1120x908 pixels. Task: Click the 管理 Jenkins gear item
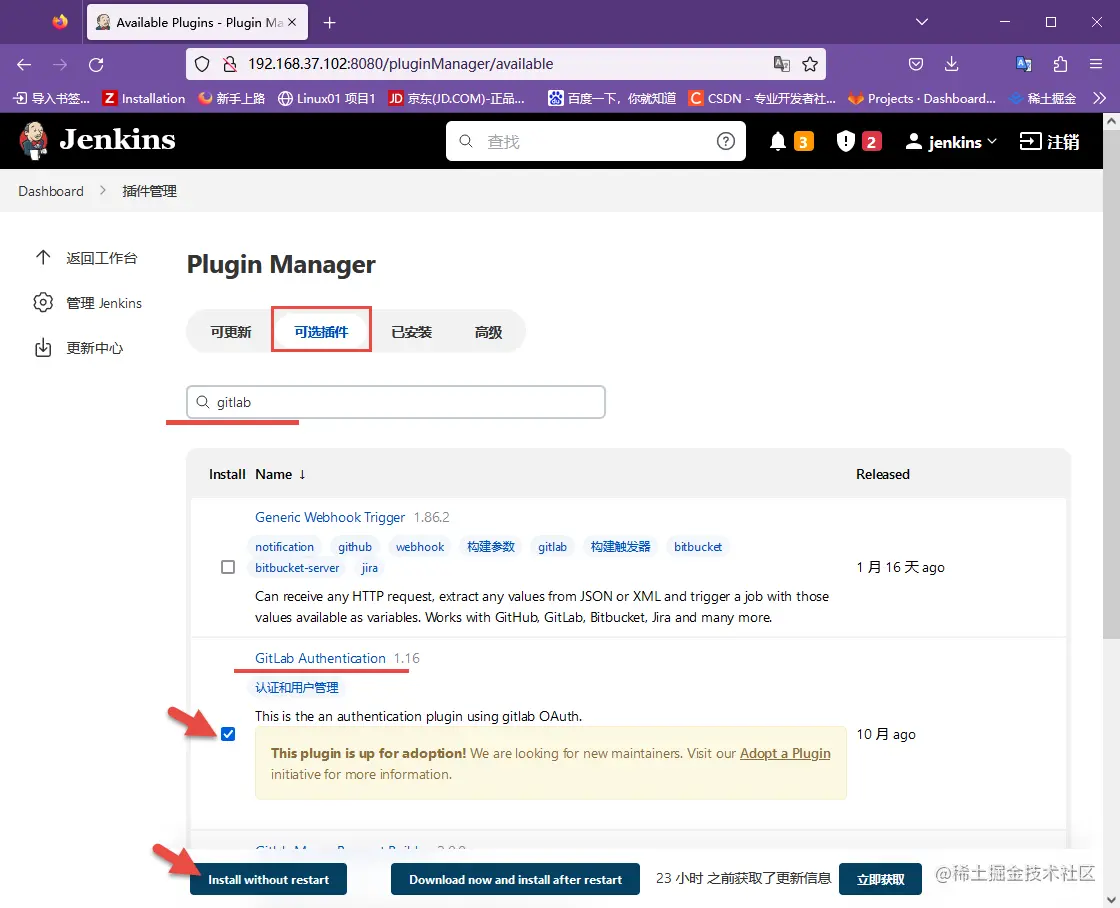(x=88, y=303)
